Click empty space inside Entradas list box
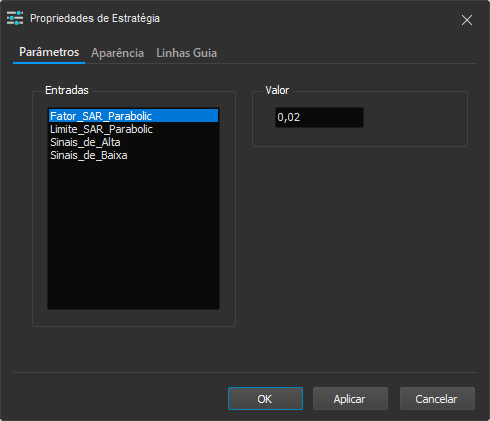Screen dimensions: 490x421 click(133, 233)
